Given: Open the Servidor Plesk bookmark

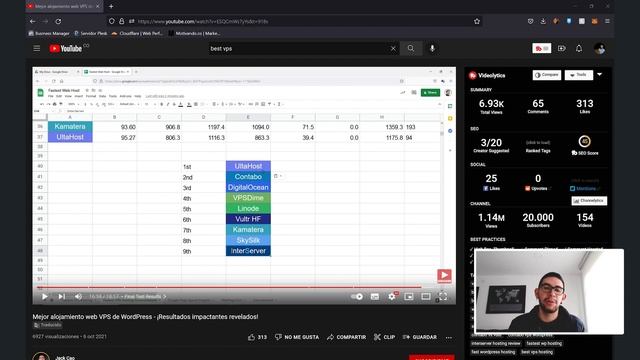Looking at the screenshot, I should [91, 33].
